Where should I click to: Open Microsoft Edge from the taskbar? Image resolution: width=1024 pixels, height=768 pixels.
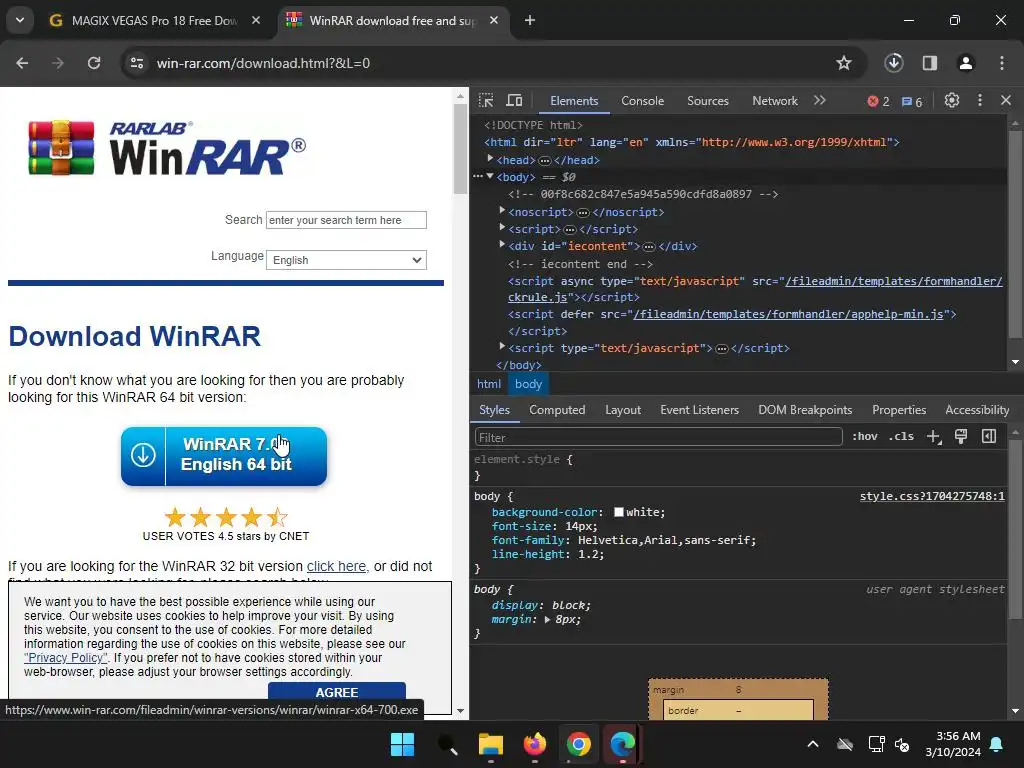[622, 744]
